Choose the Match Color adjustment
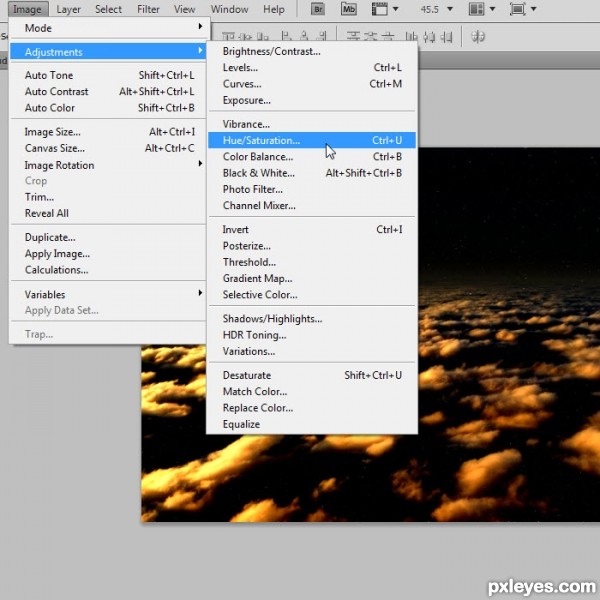The height and width of the screenshot is (600, 600). [311, 391]
